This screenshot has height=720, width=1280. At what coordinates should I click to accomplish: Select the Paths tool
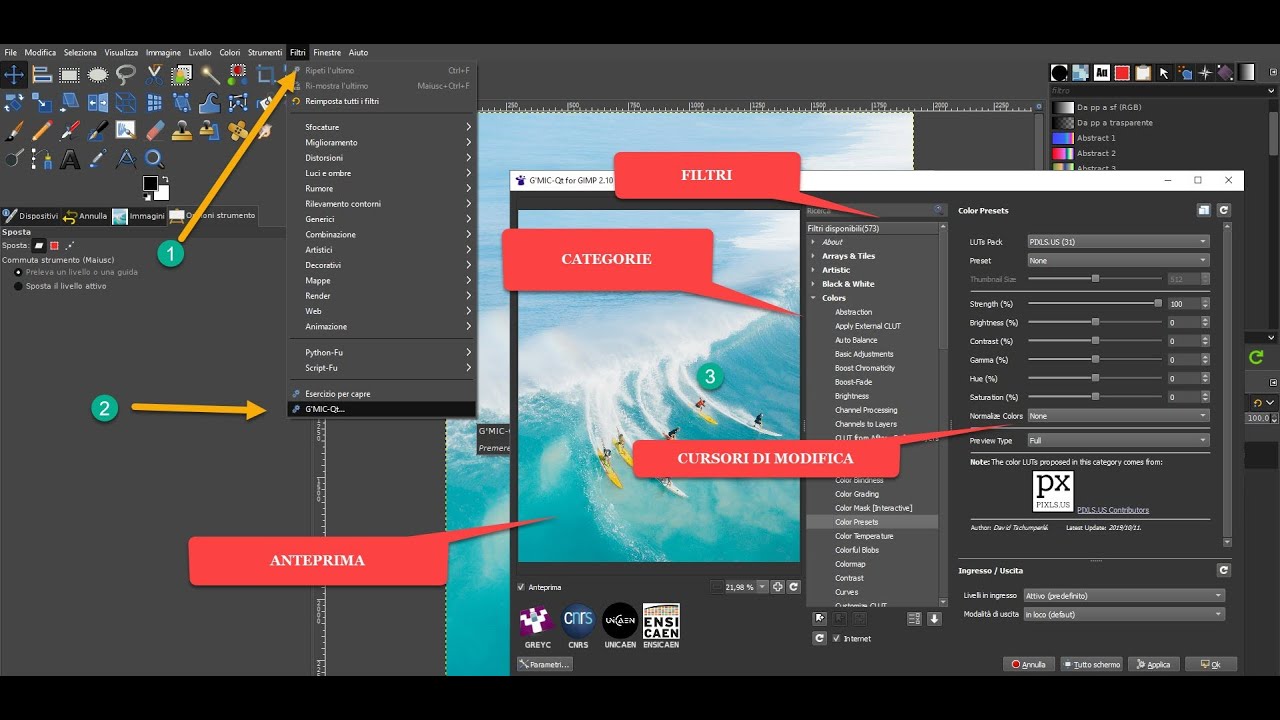[42, 158]
